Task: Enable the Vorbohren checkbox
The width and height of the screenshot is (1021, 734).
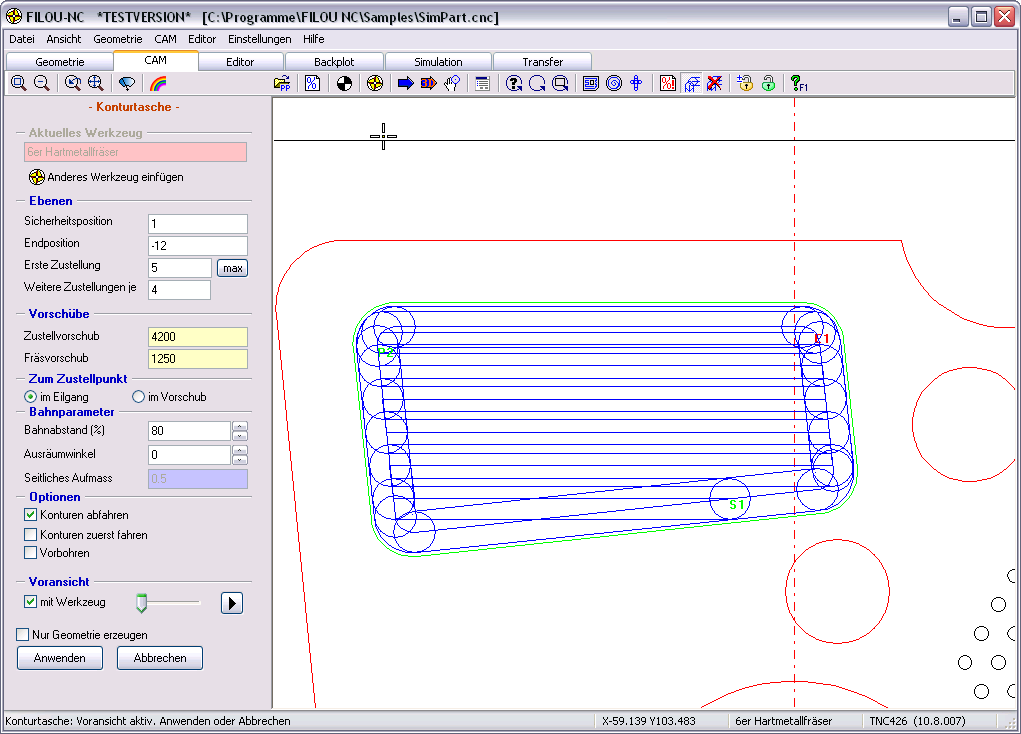Action: pos(31,553)
